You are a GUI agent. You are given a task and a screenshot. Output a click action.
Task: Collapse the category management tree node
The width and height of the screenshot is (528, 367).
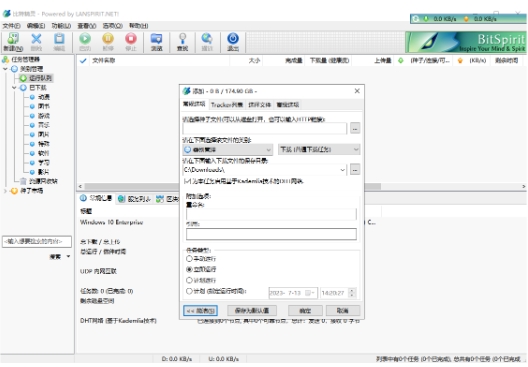(x=5, y=69)
